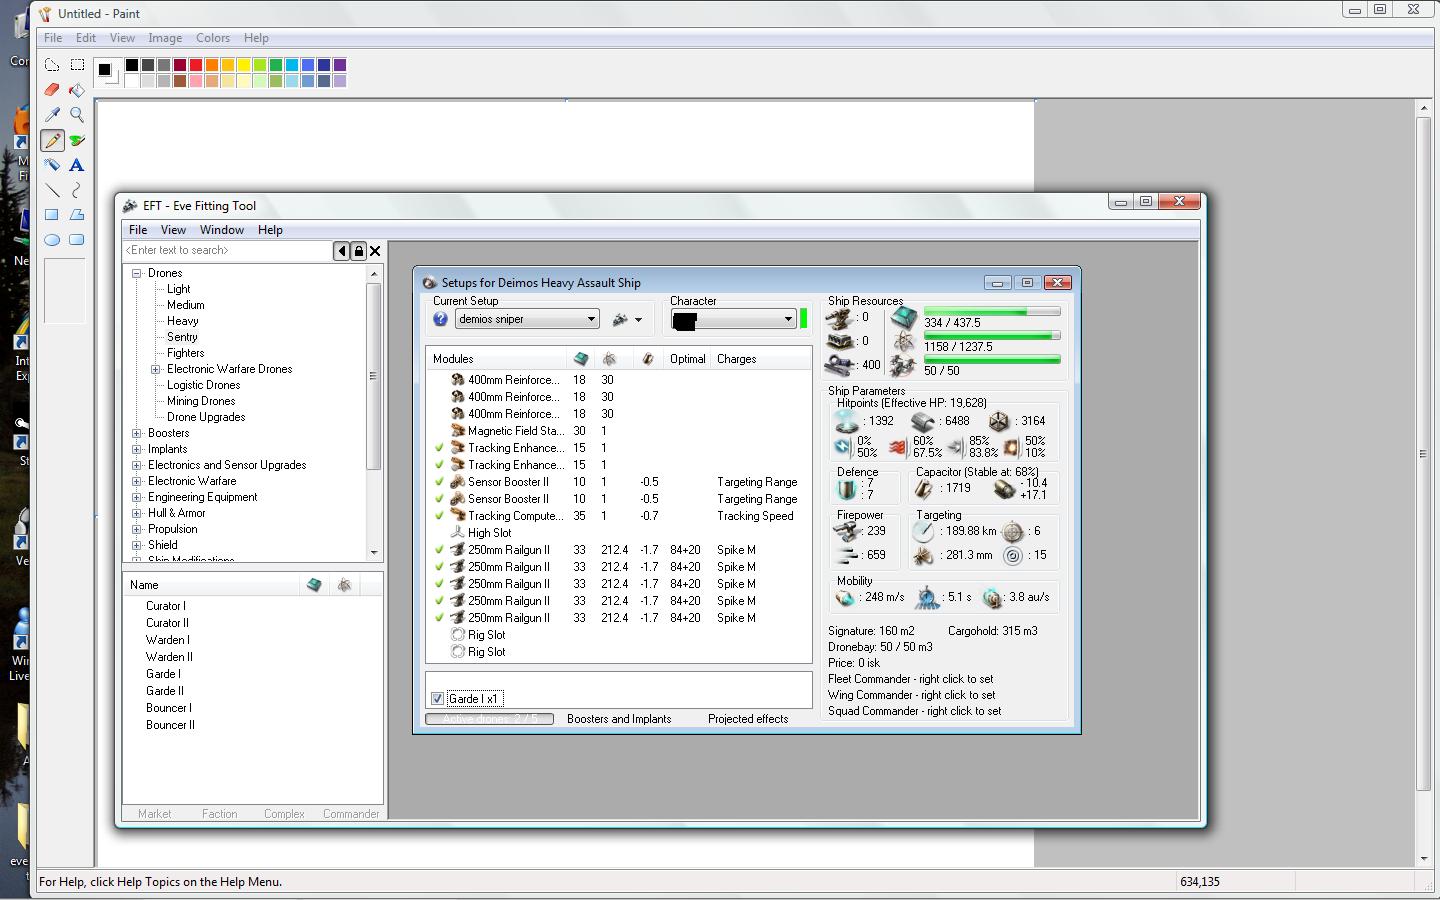Select the Ellipse shape tool
The image size is (1440, 900).
[x=52, y=240]
